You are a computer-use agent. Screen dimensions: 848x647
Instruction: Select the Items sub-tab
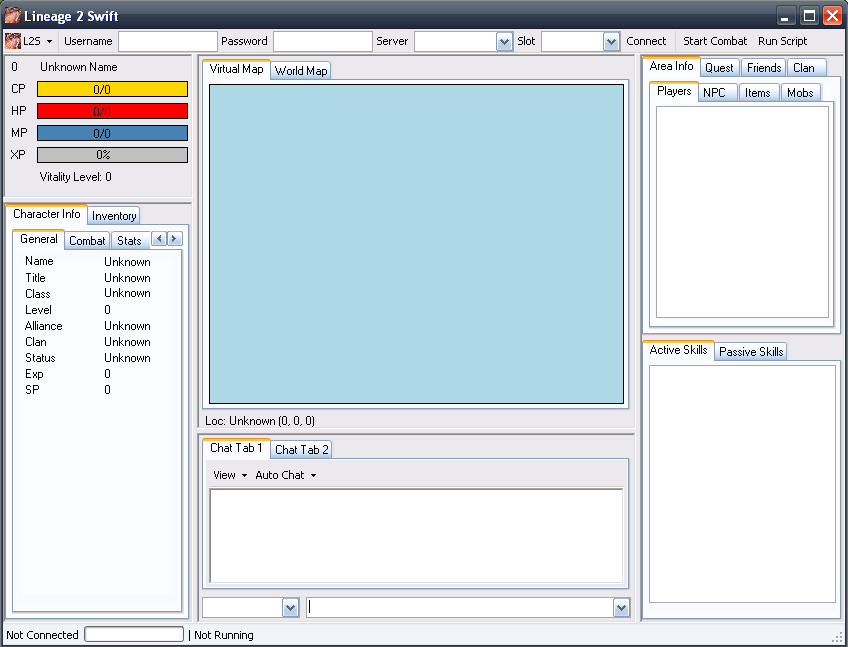(x=757, y=93)
